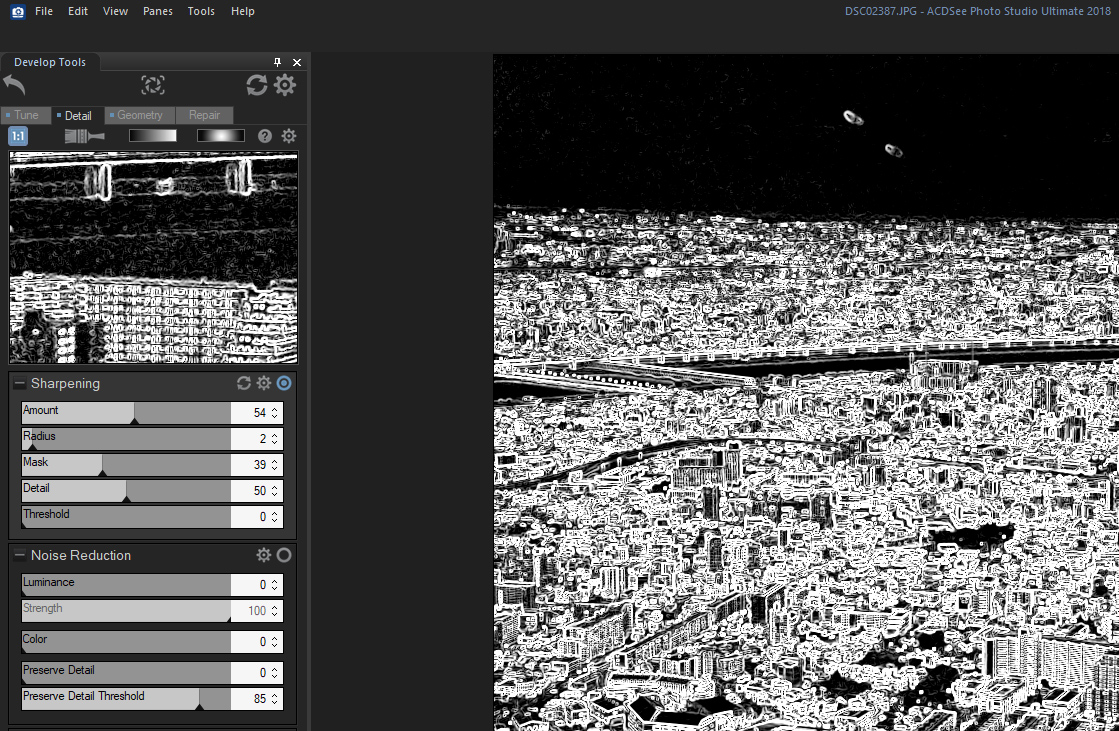
Task: Click the Sharpening Amount slider track
Action: (126, 413)
